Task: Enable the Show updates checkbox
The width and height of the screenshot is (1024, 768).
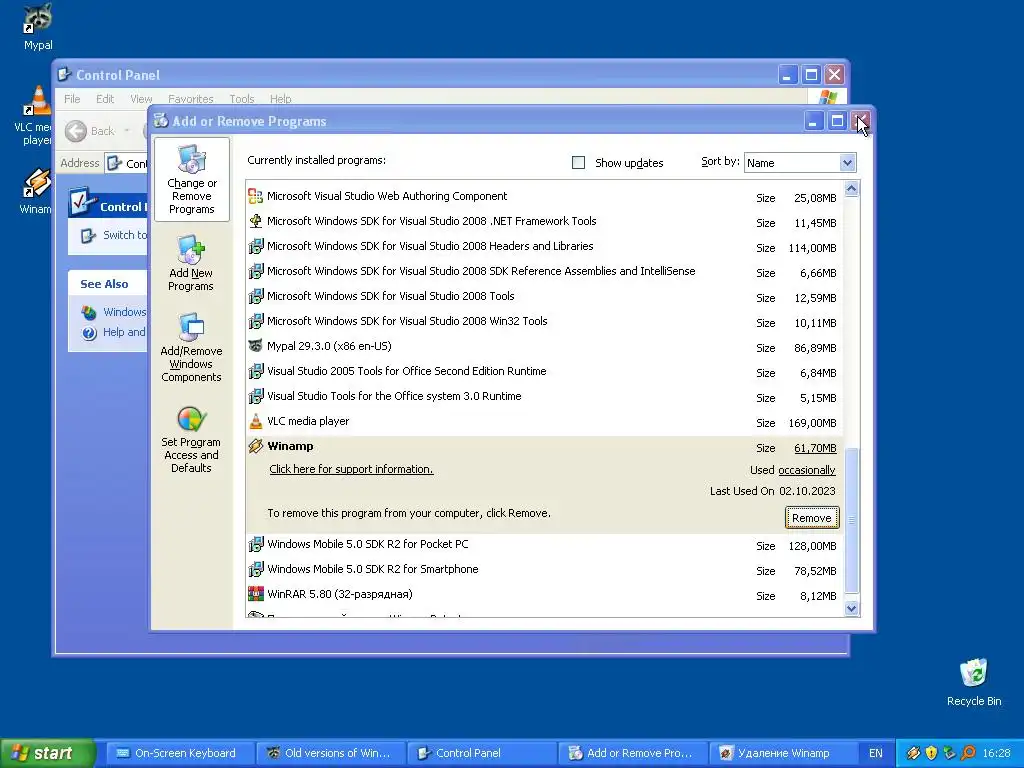Action: (x=579, y=163)
